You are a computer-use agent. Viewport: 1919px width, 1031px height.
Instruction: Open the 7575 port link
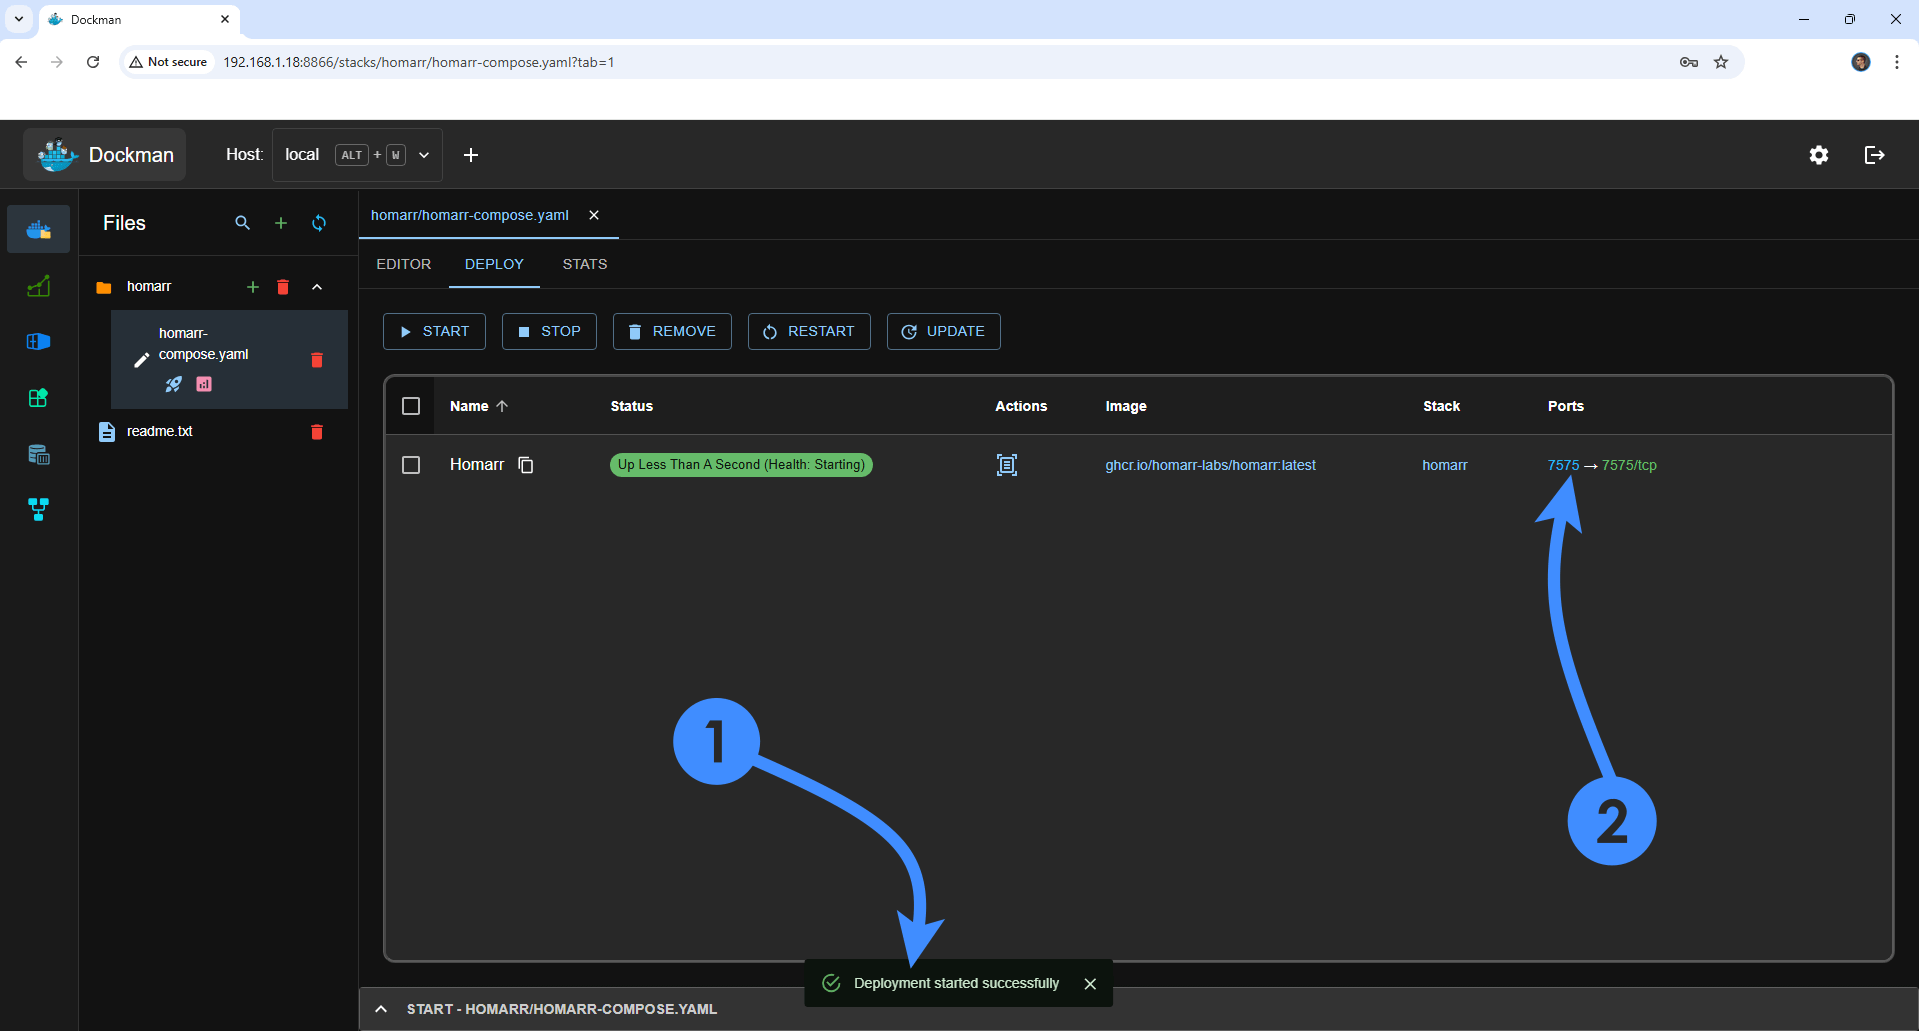point(1563,465)
